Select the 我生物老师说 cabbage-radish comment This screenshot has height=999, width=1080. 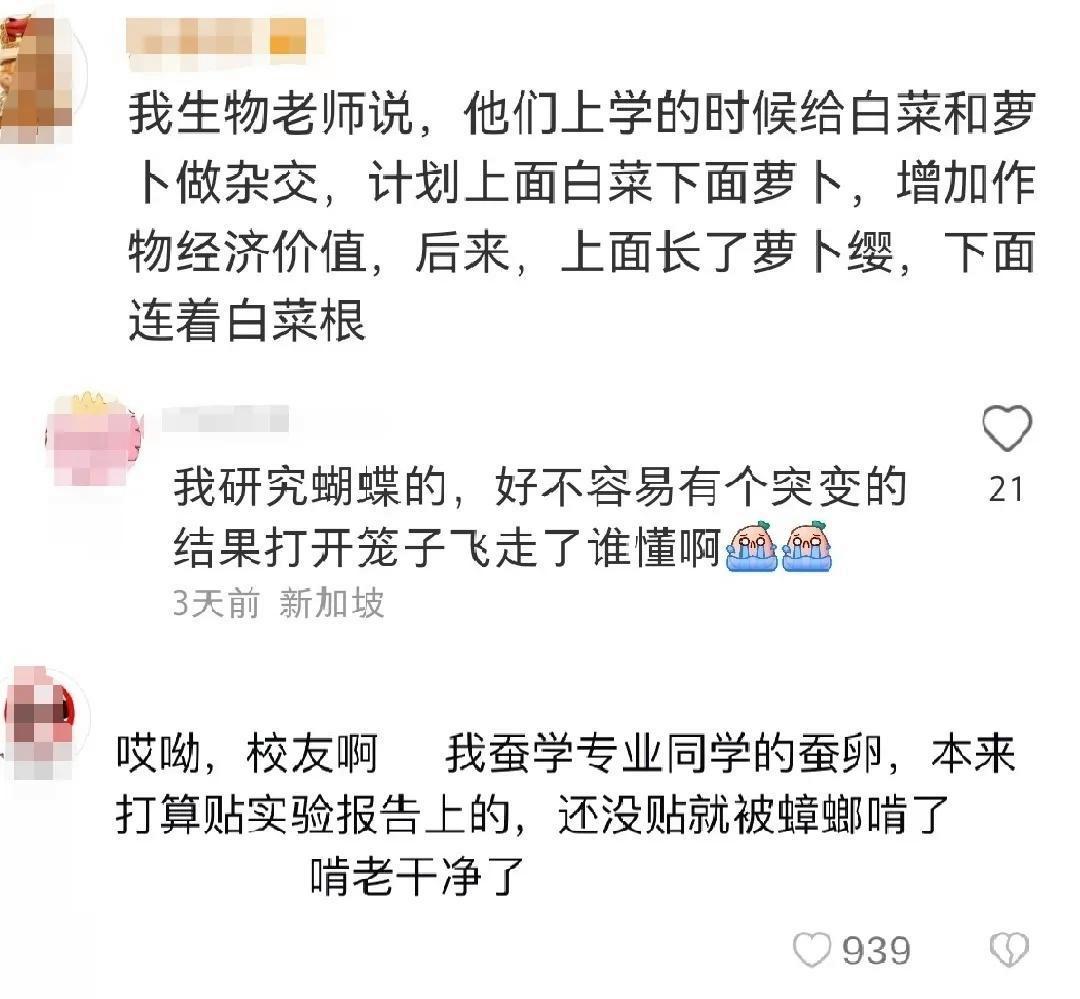582,217
